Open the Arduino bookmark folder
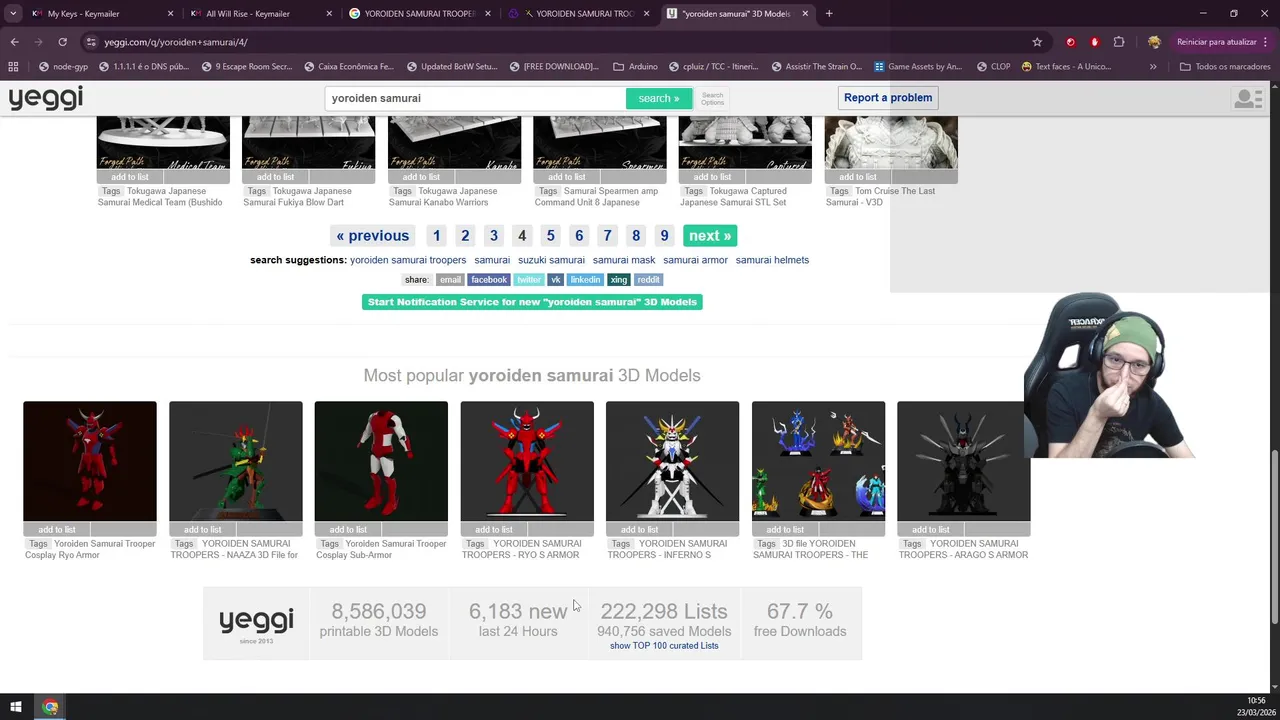1280x720 pixels. coord(635,67)
